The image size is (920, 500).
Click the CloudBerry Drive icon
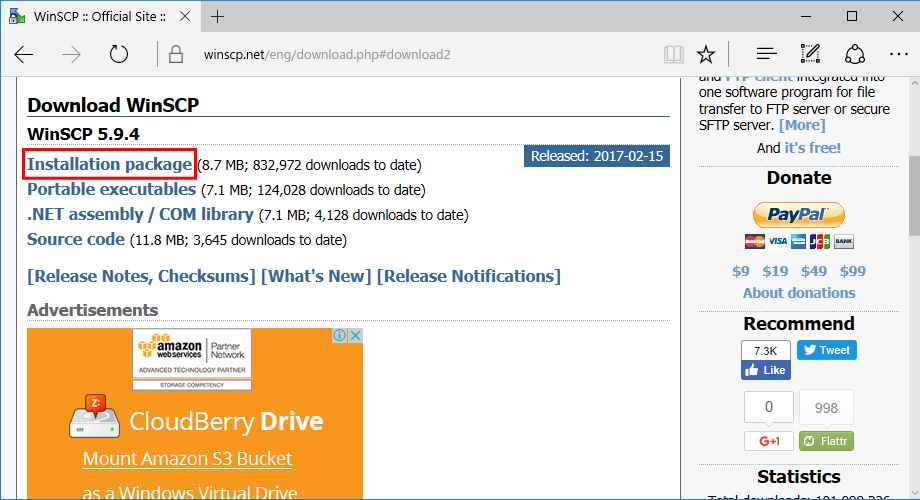[x=94, y=417]
